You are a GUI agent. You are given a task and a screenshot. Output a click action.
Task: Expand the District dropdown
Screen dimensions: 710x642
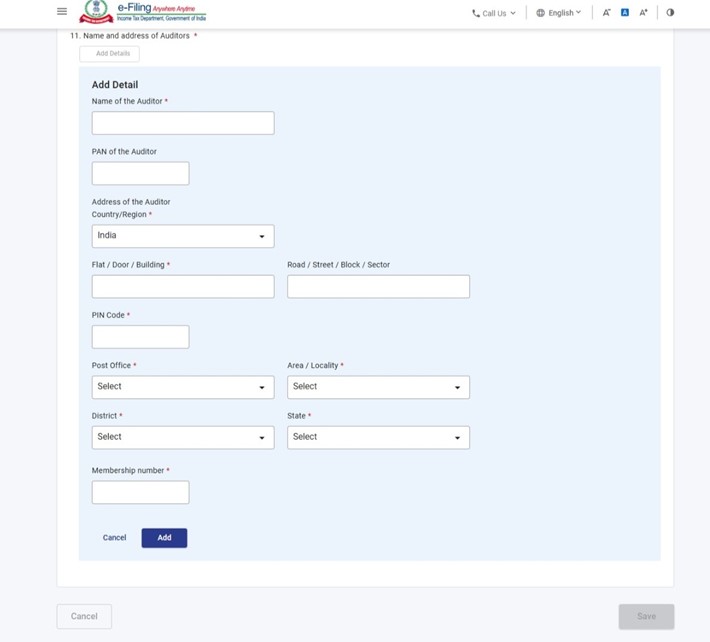tap(182, 437)
